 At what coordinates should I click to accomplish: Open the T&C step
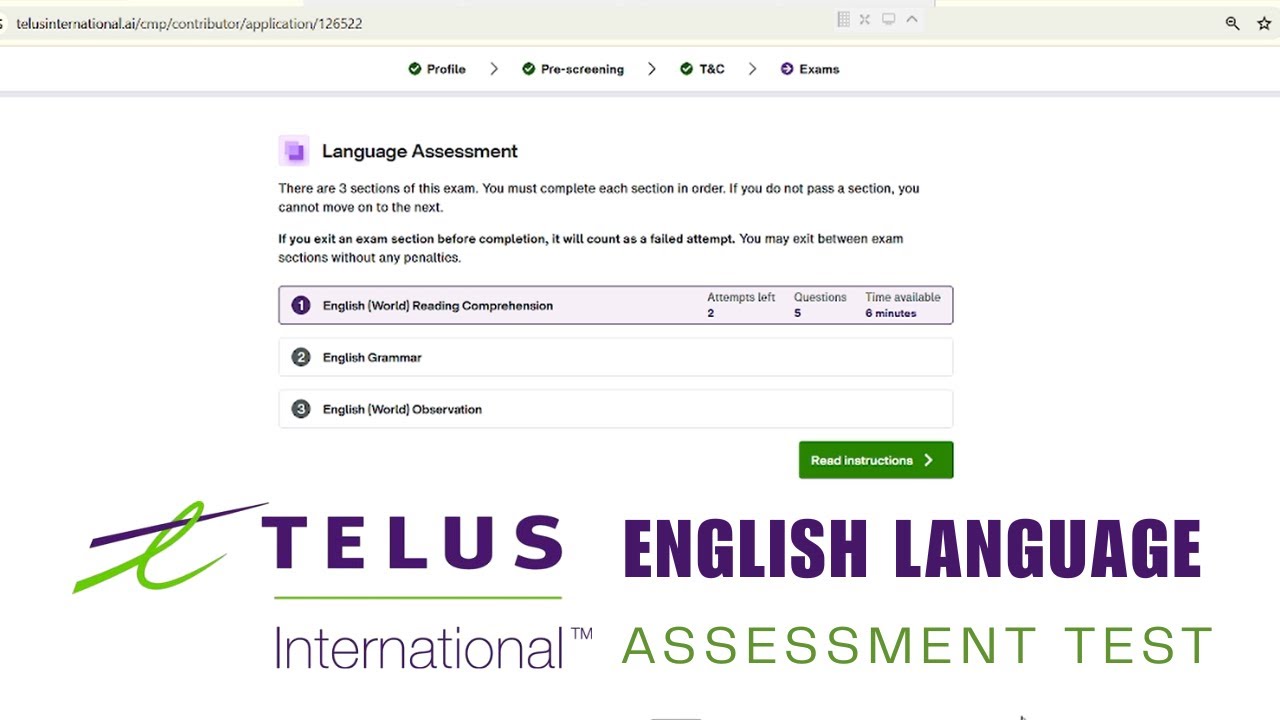(712, 69)
